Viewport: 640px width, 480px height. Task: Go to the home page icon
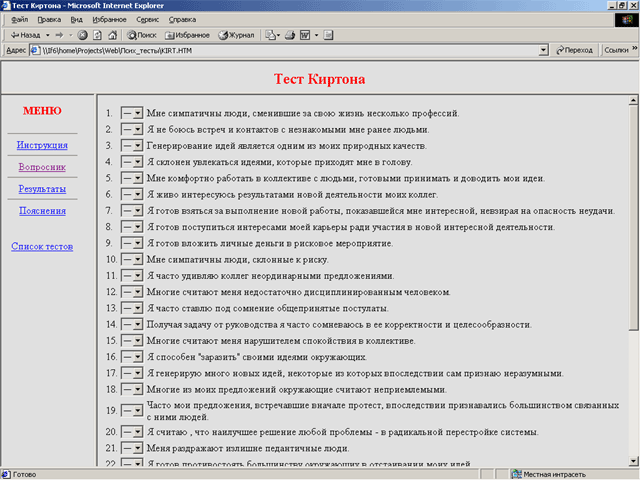point(113,35)
